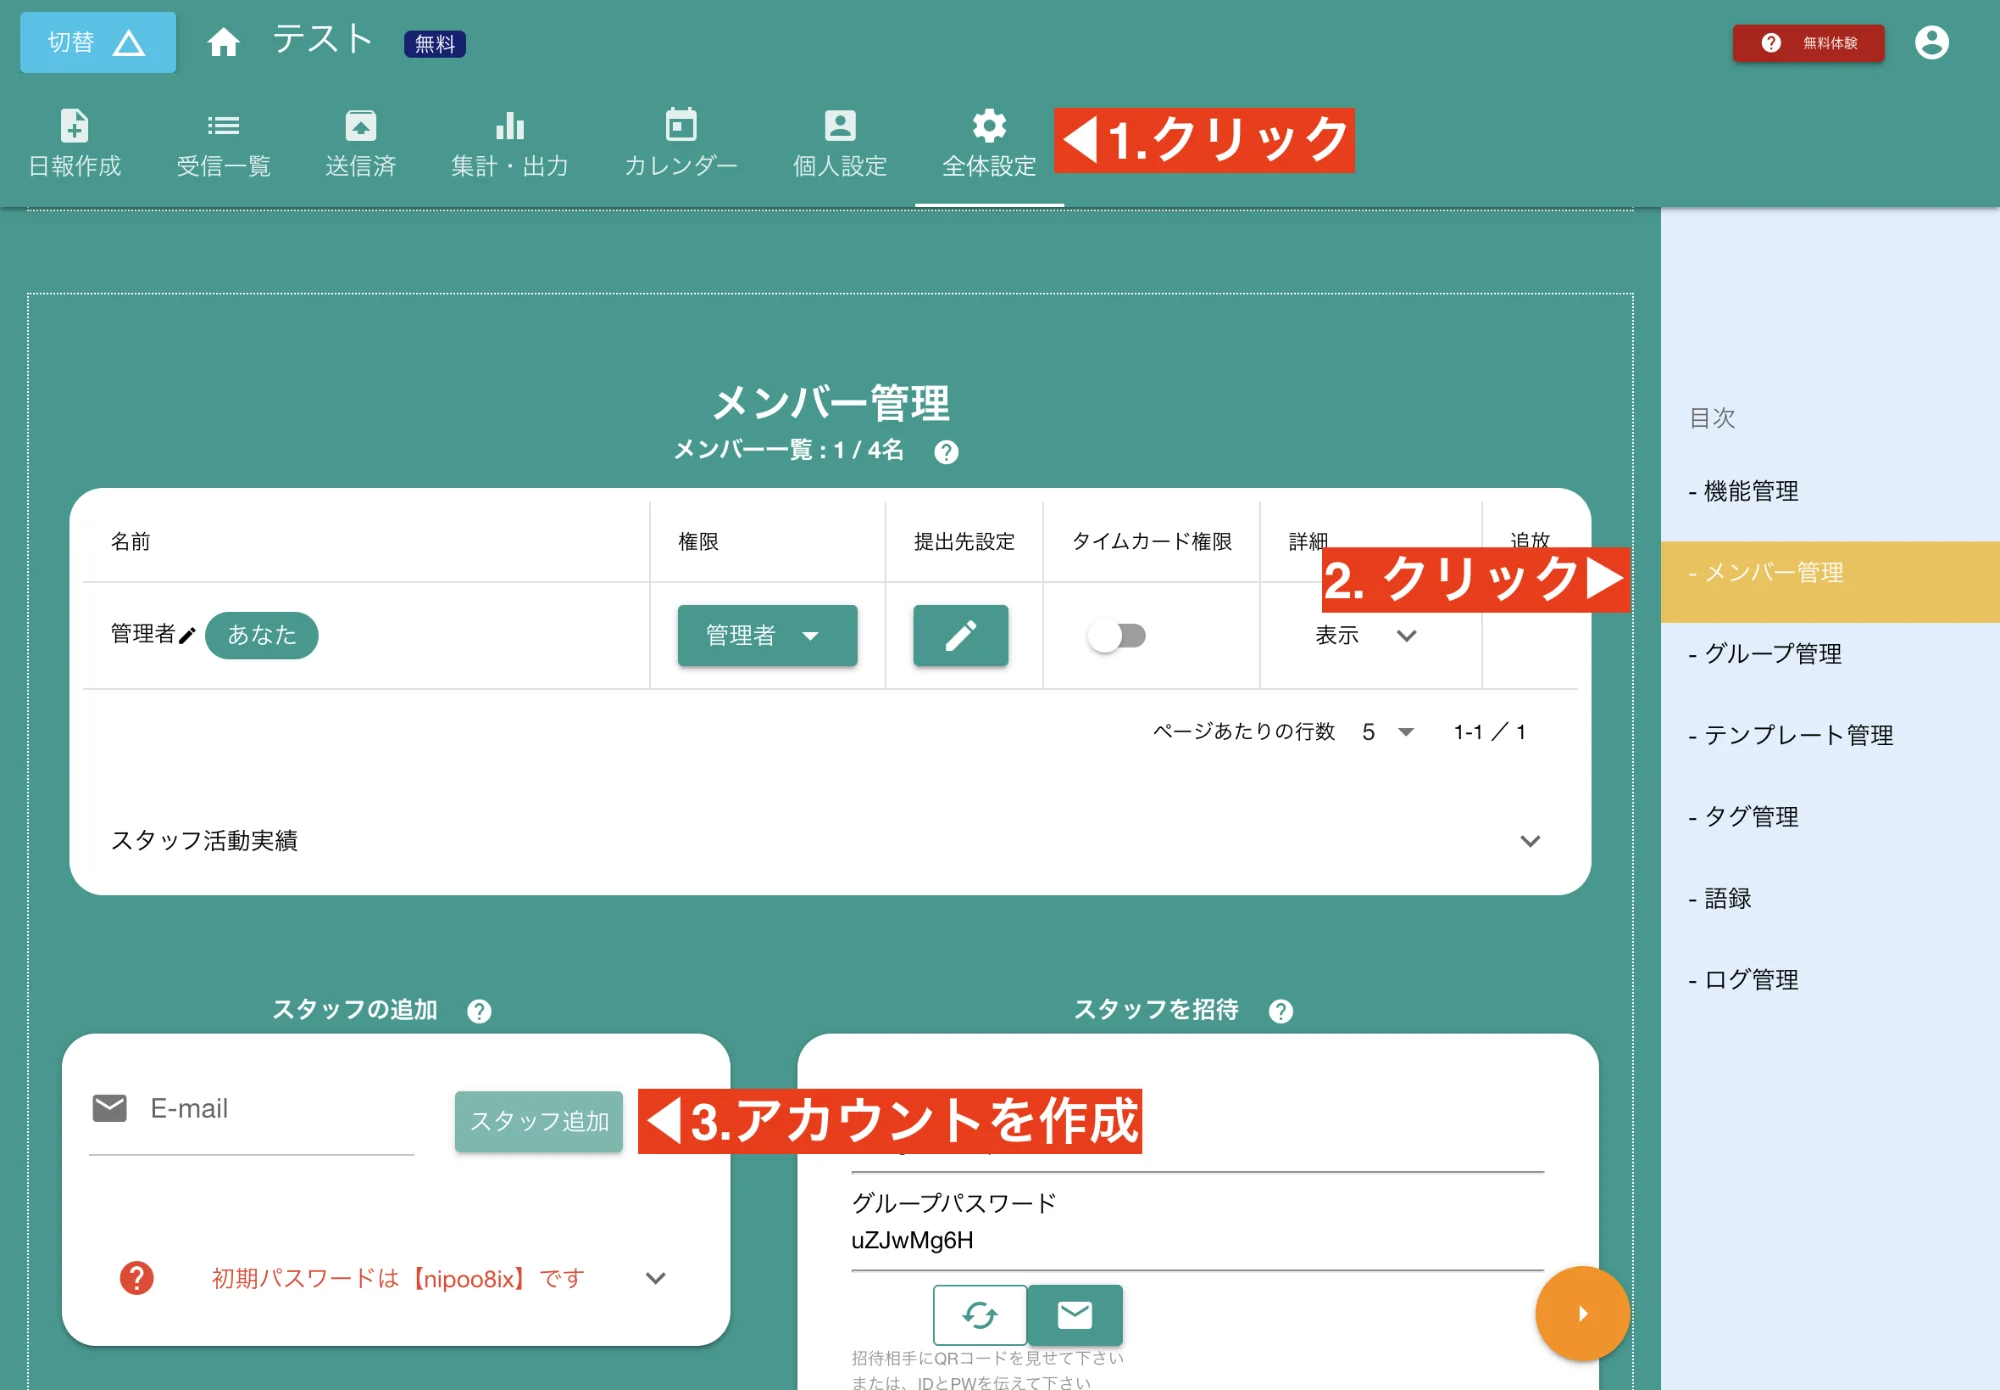Expand the スタッフ活動実績 section

1529,841
